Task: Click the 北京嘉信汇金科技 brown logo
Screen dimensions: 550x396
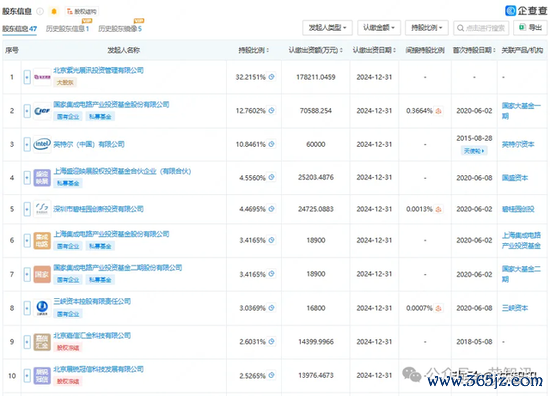Action: tap(42, 342)
